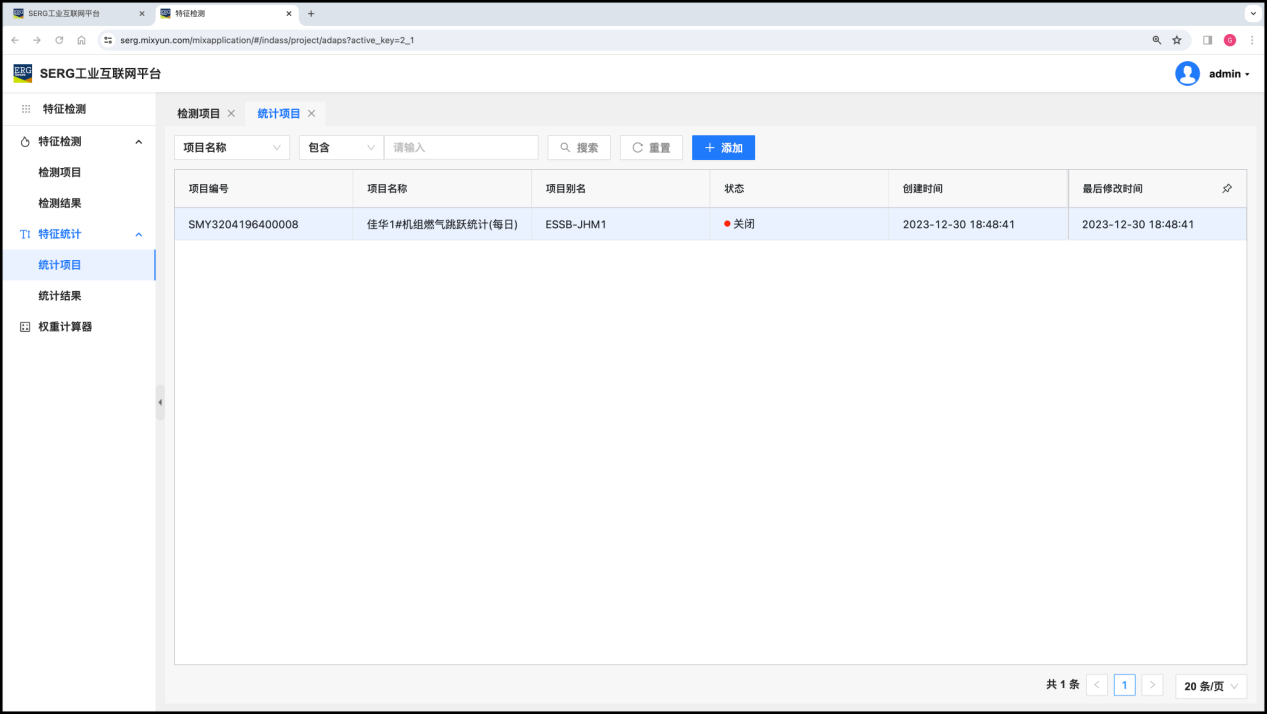Viewport: 1267px width, 714px height.
Task: Click the 搜索 search button
Action: (x=579, y=148)
